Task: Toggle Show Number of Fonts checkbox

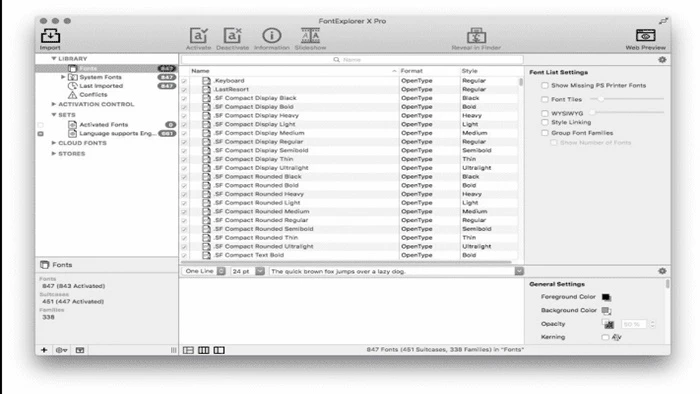Action: [x=554, y=142]
